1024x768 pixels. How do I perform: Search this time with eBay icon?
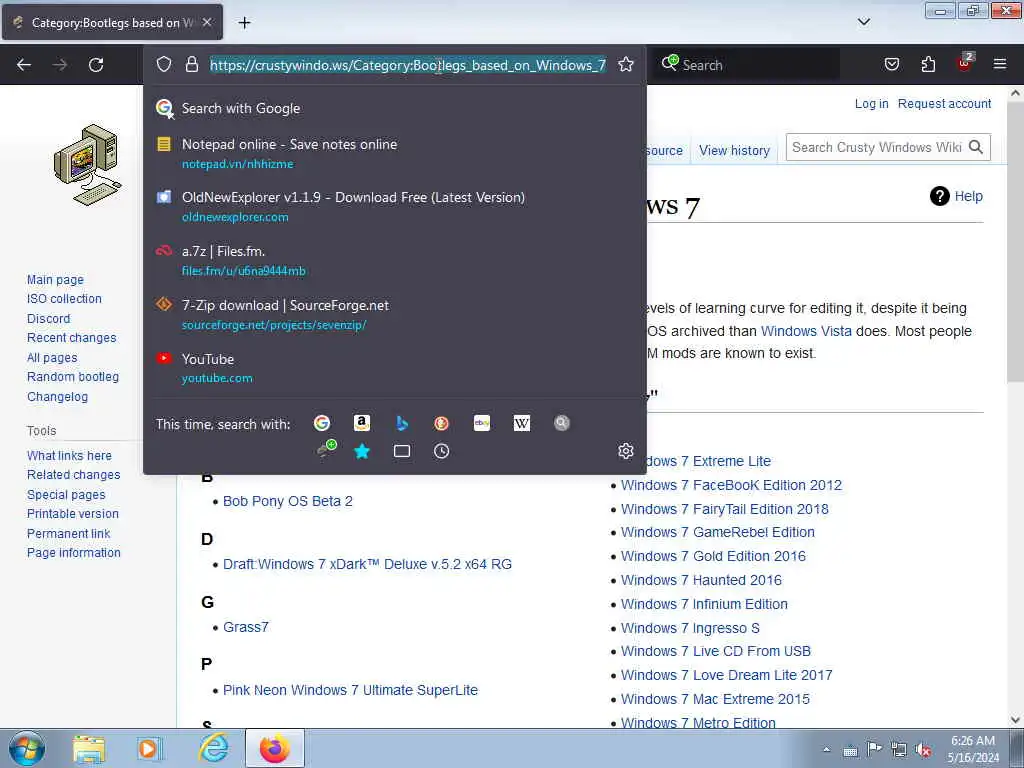click(x=482, y=423)
